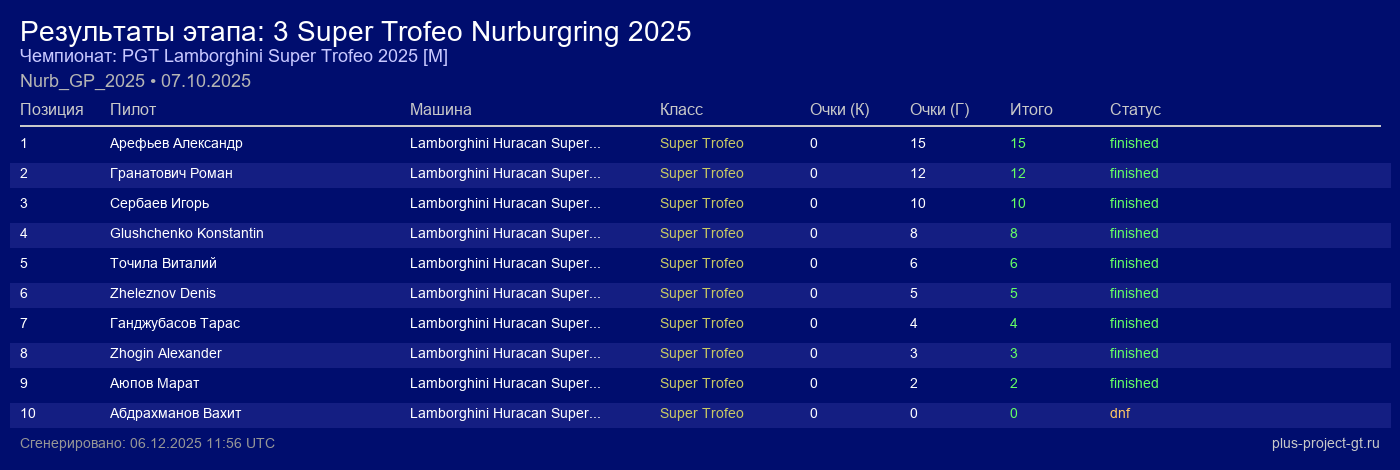
Task: Click the Класс column header
Action: click(x=681, y=109)
